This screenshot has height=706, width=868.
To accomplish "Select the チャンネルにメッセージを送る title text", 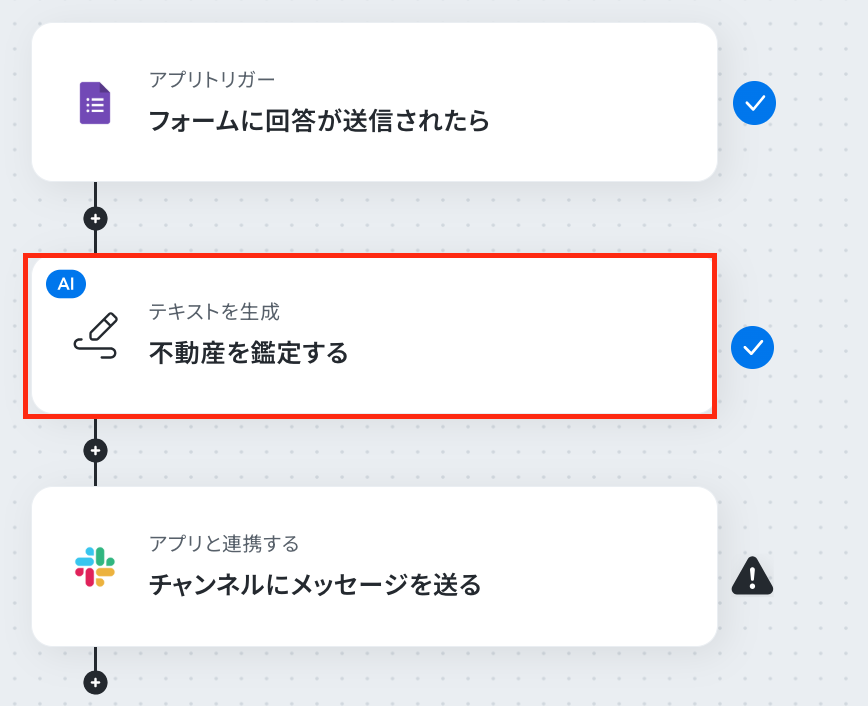I will point(316,585).
